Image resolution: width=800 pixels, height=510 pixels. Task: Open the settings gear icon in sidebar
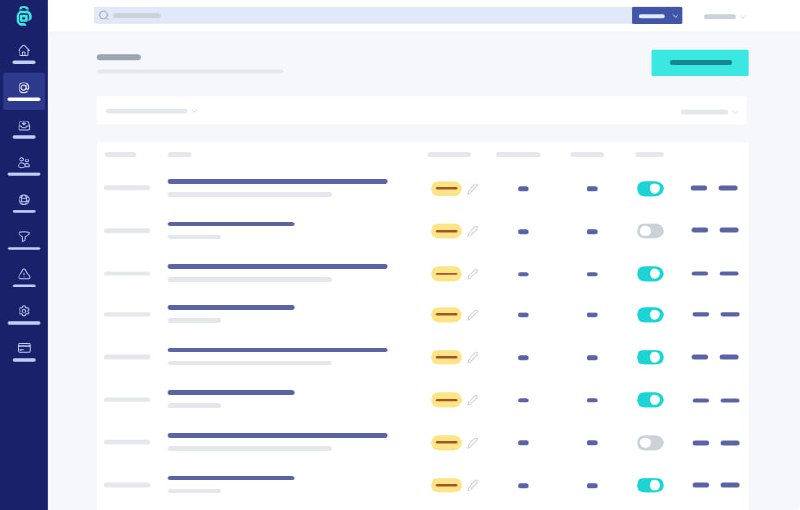coord(24,311)
